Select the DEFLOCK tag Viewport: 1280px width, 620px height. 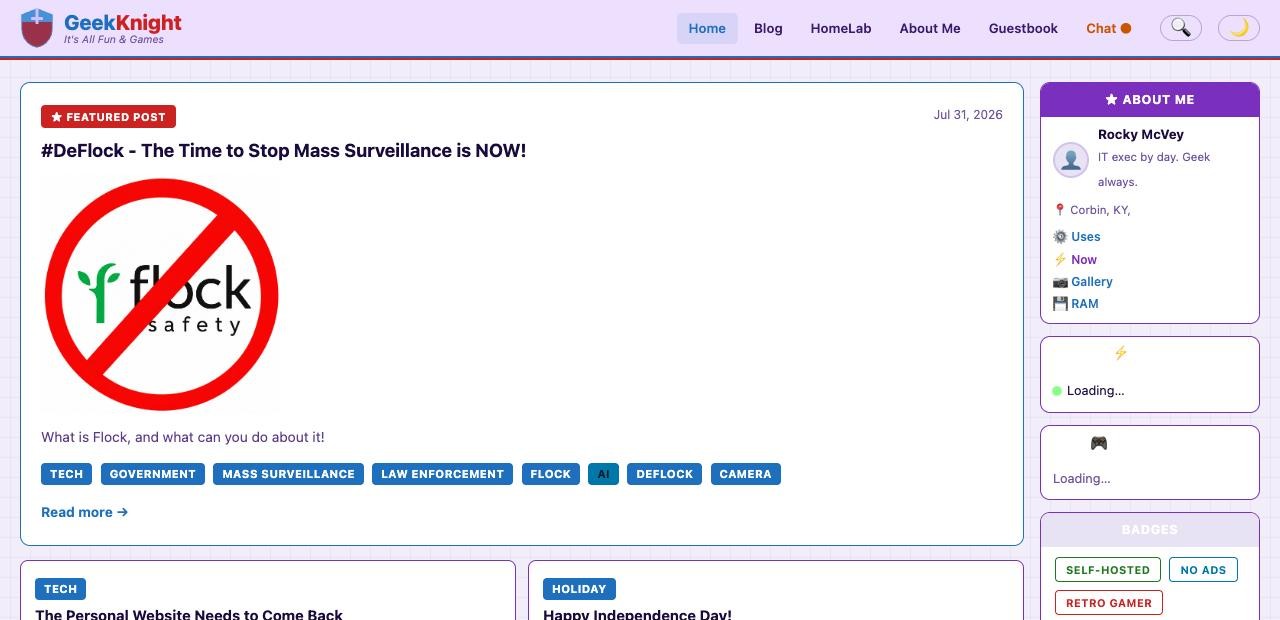tap(664, 474)
